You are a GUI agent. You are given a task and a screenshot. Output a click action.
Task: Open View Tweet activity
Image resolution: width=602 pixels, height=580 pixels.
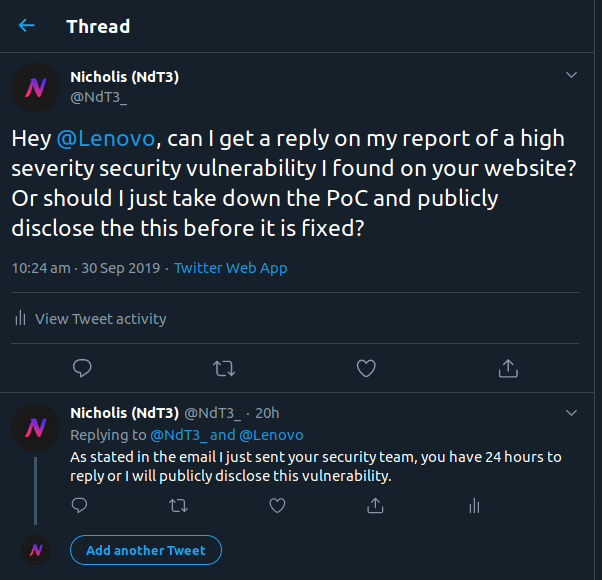(x=91, y=319)
